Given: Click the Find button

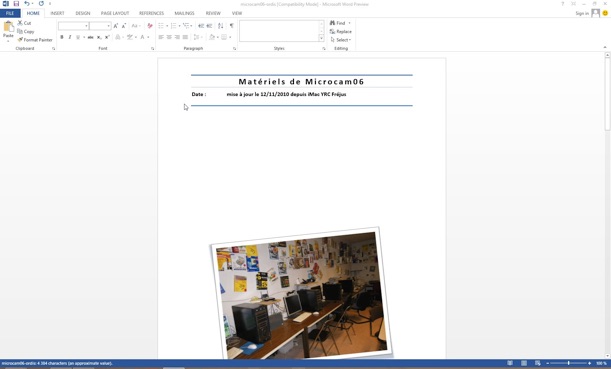Looking at the screenshot, I should coord(338,23).
